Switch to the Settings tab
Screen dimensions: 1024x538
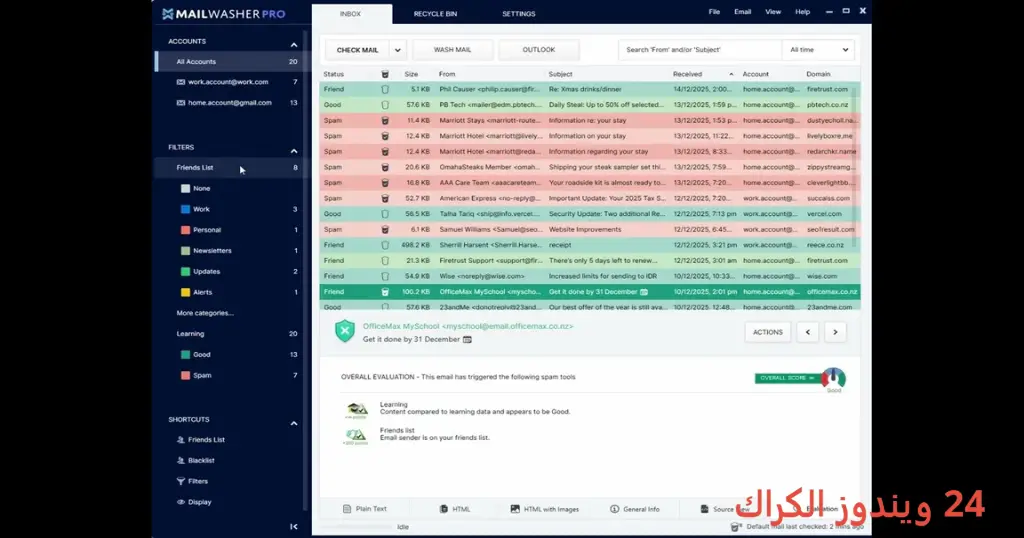pos(519,14)
